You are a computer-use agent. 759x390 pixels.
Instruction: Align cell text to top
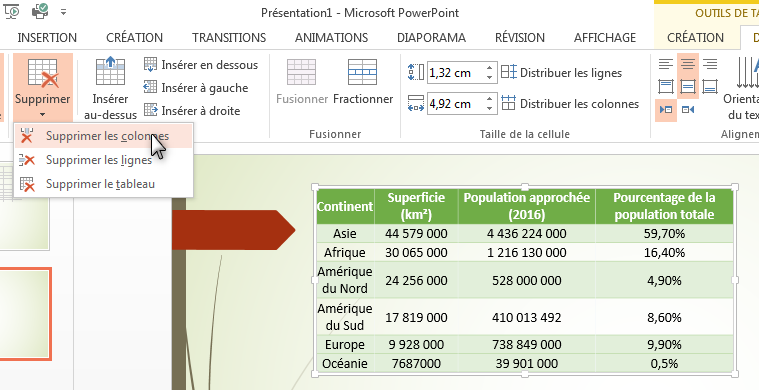click(666, 87)
